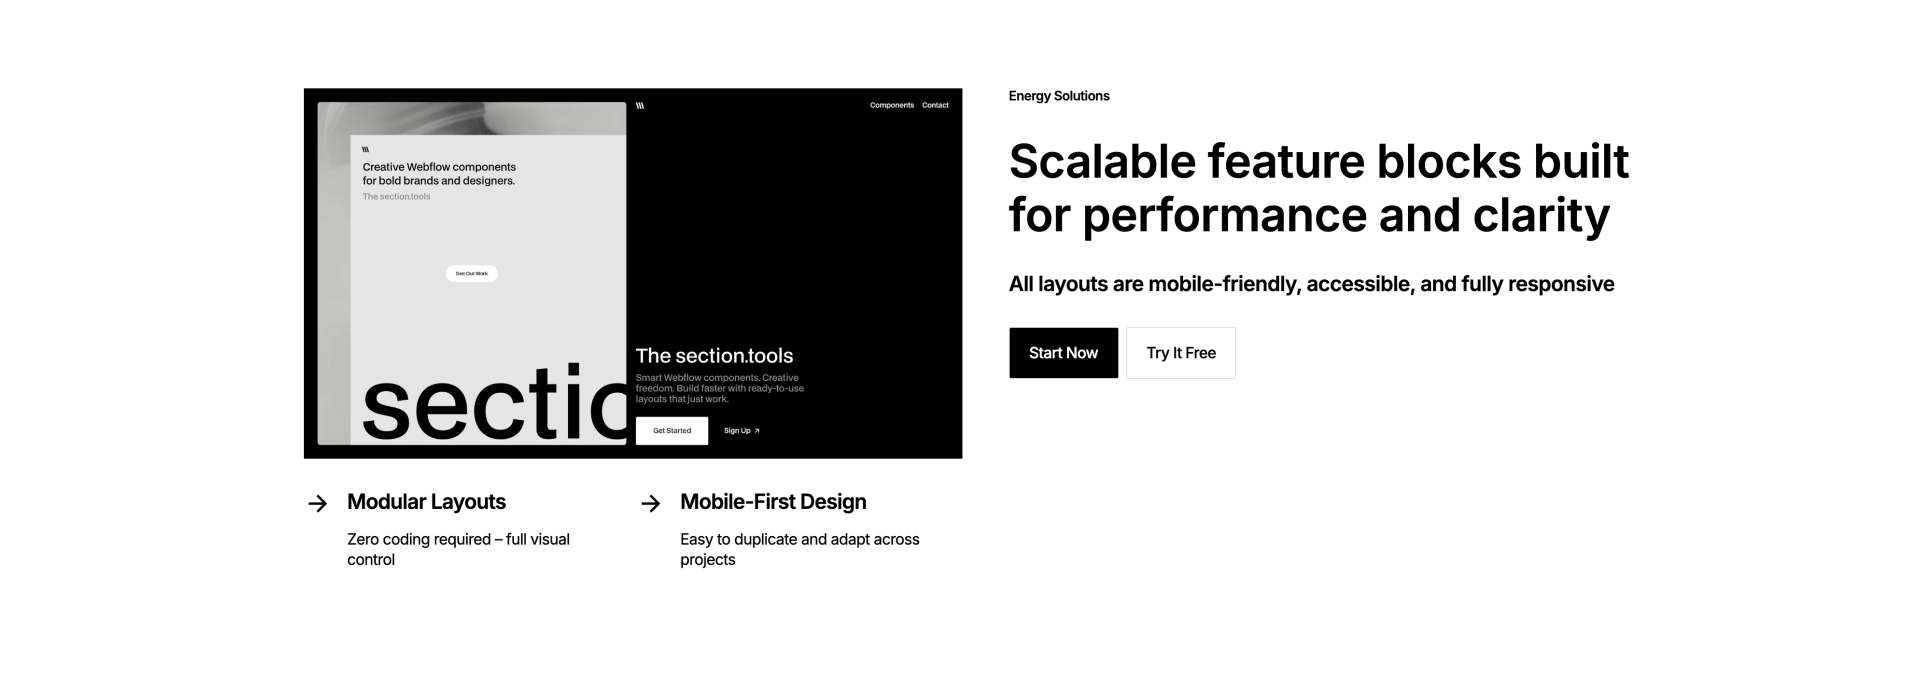
Task: Click the mobile-friendly subheading text
Action: point(1311,283)
